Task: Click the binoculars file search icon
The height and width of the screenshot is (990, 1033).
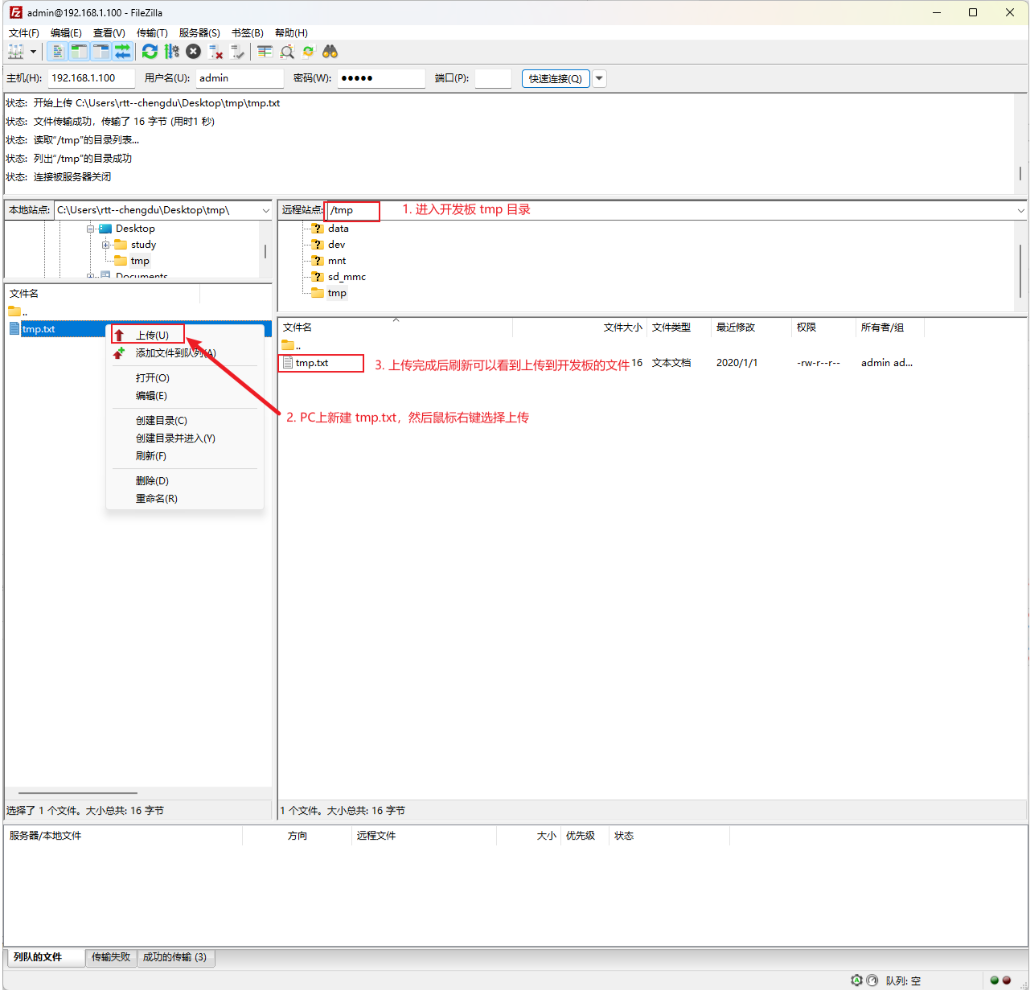Action: (x=330, y=51)
